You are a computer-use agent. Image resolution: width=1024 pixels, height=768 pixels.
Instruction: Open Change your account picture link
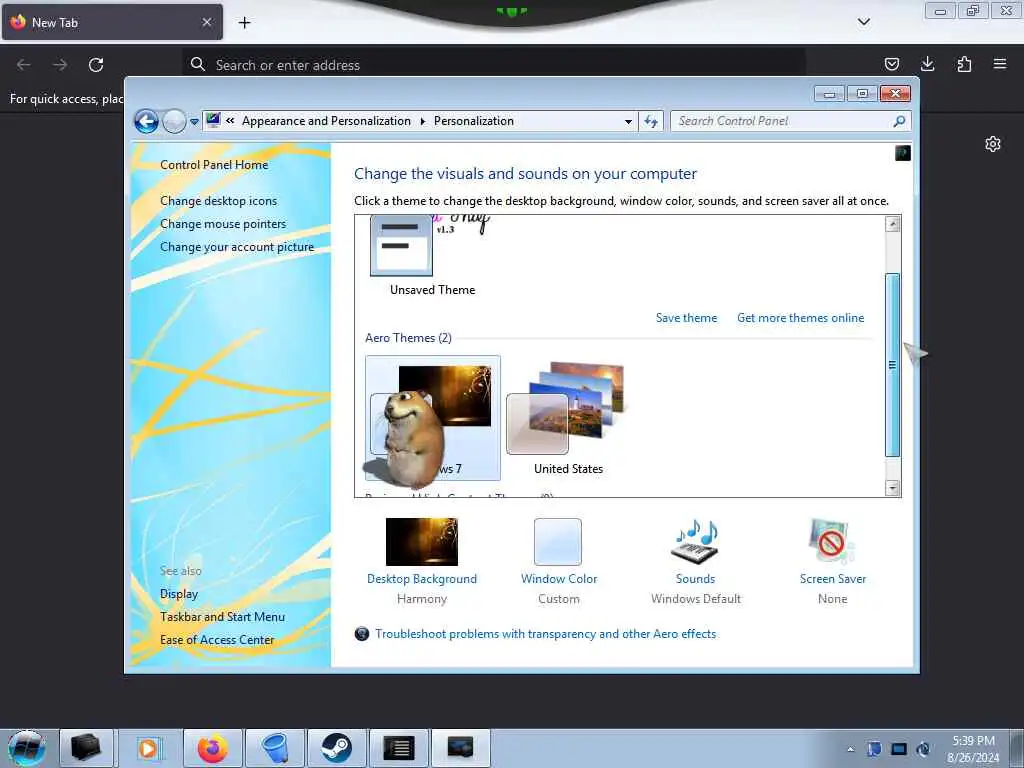click(x=237, y=247)
